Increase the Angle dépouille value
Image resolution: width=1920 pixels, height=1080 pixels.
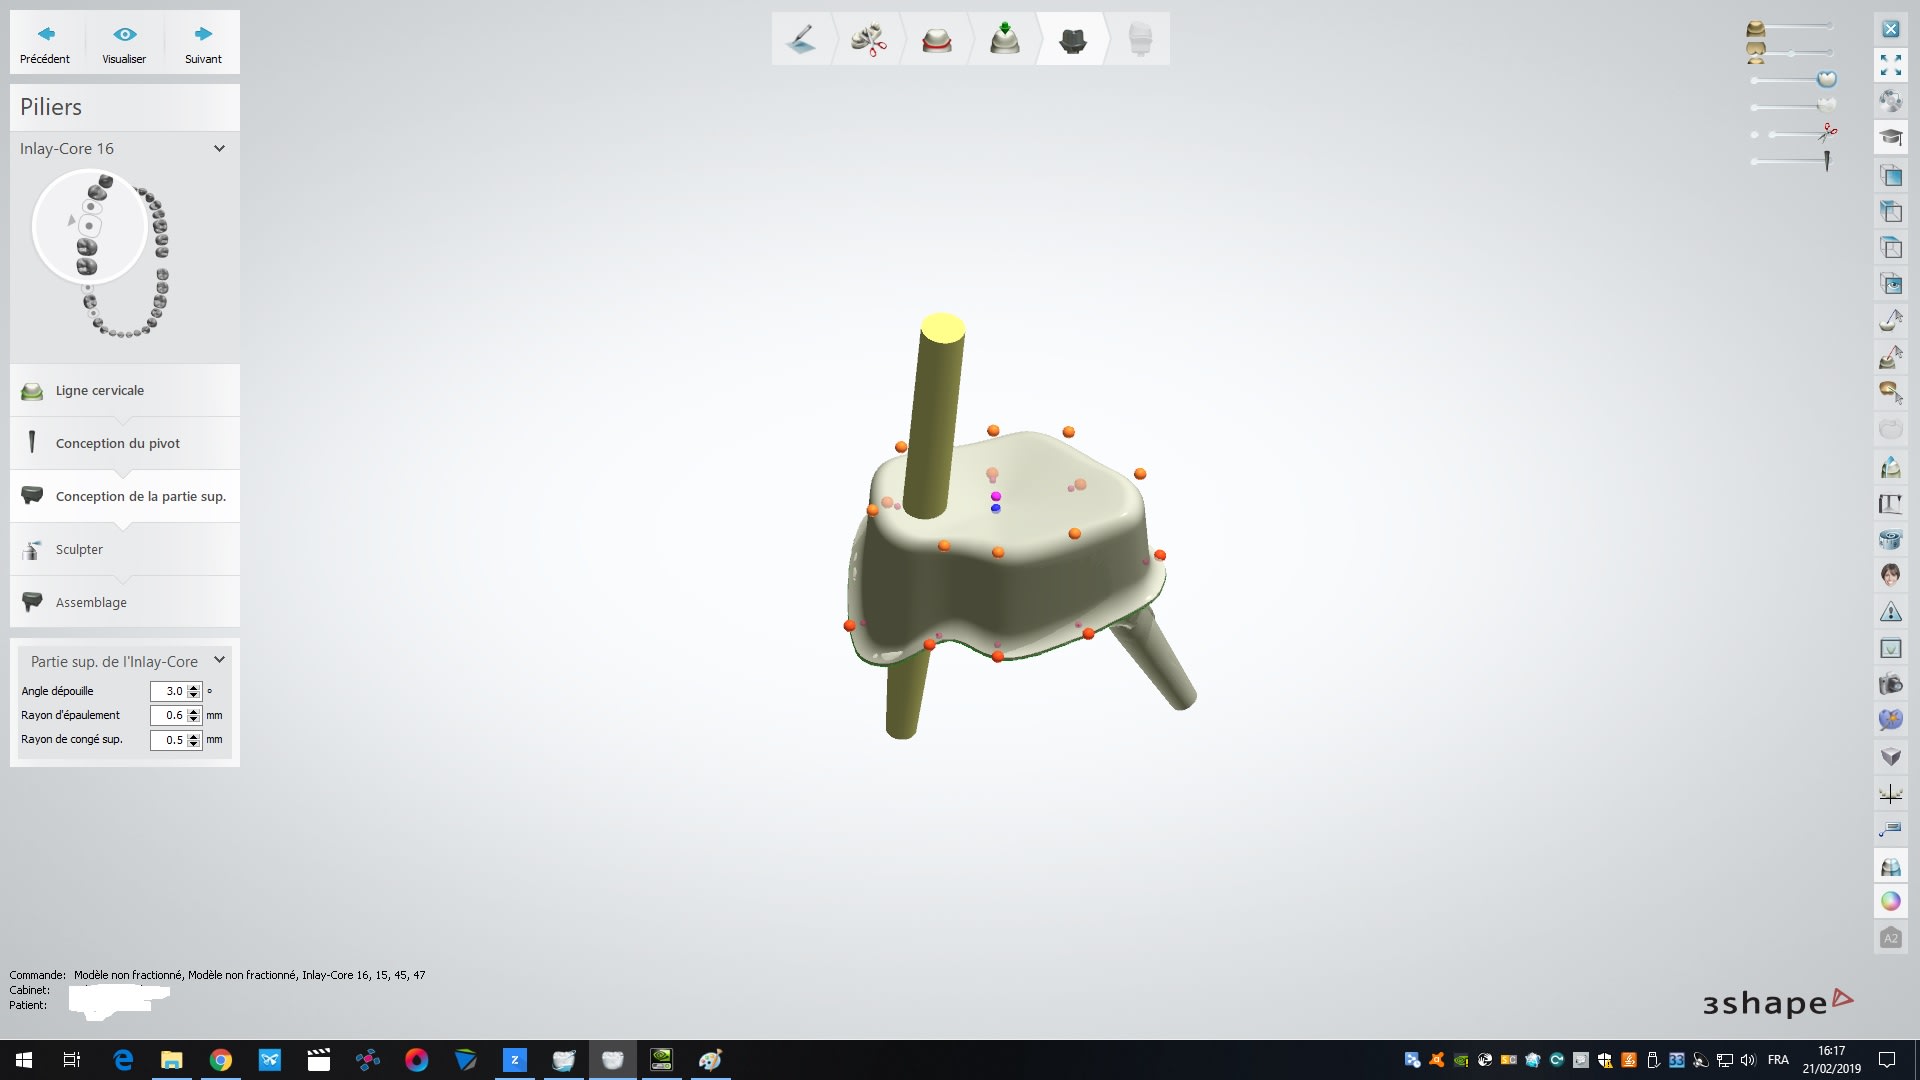194,687
